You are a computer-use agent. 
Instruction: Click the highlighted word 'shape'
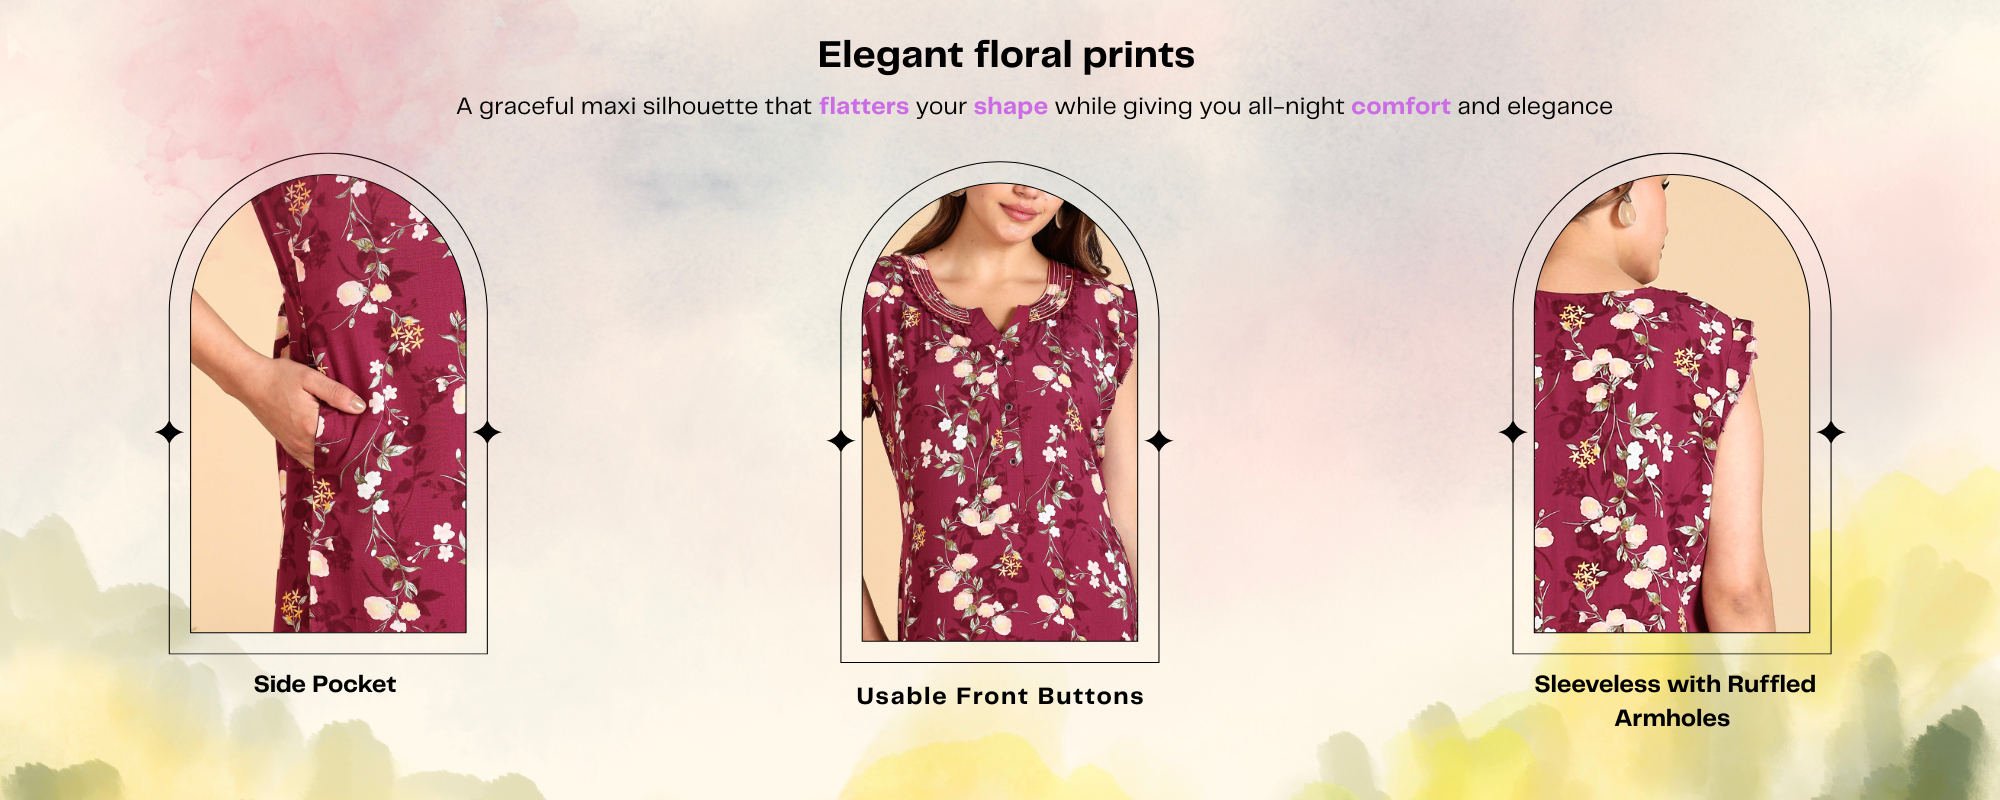1011,107
